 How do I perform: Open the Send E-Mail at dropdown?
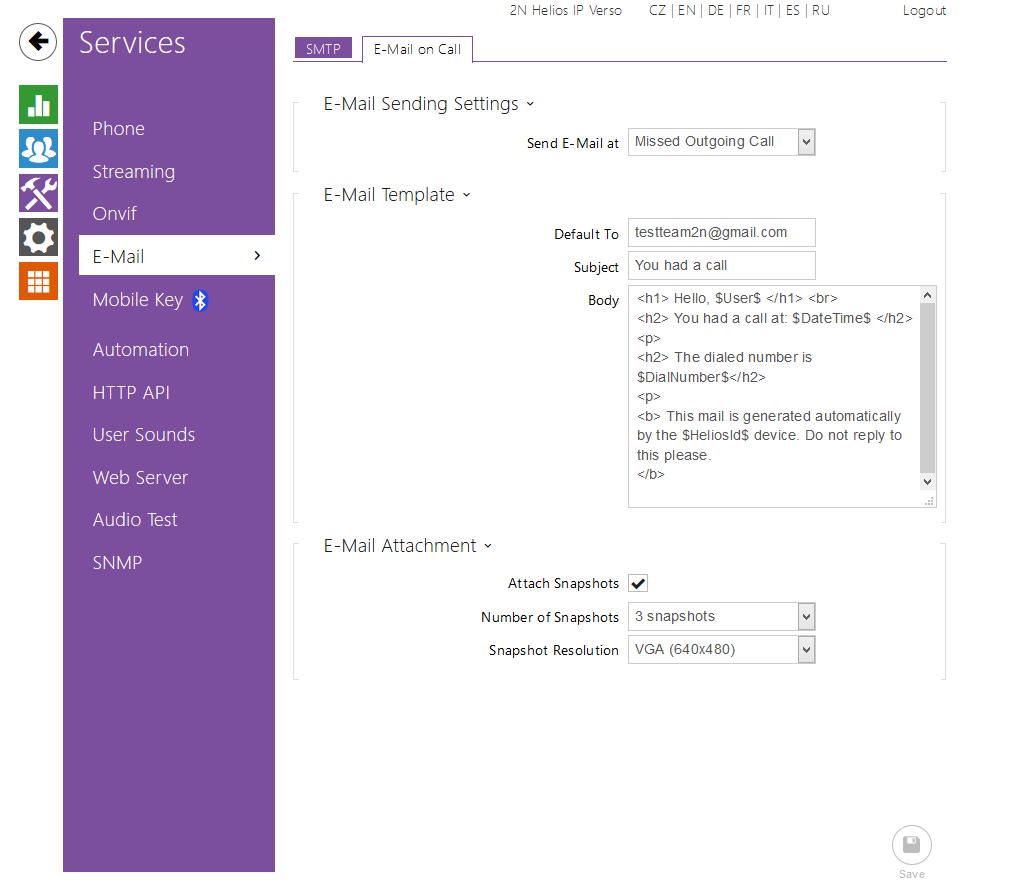721,142
